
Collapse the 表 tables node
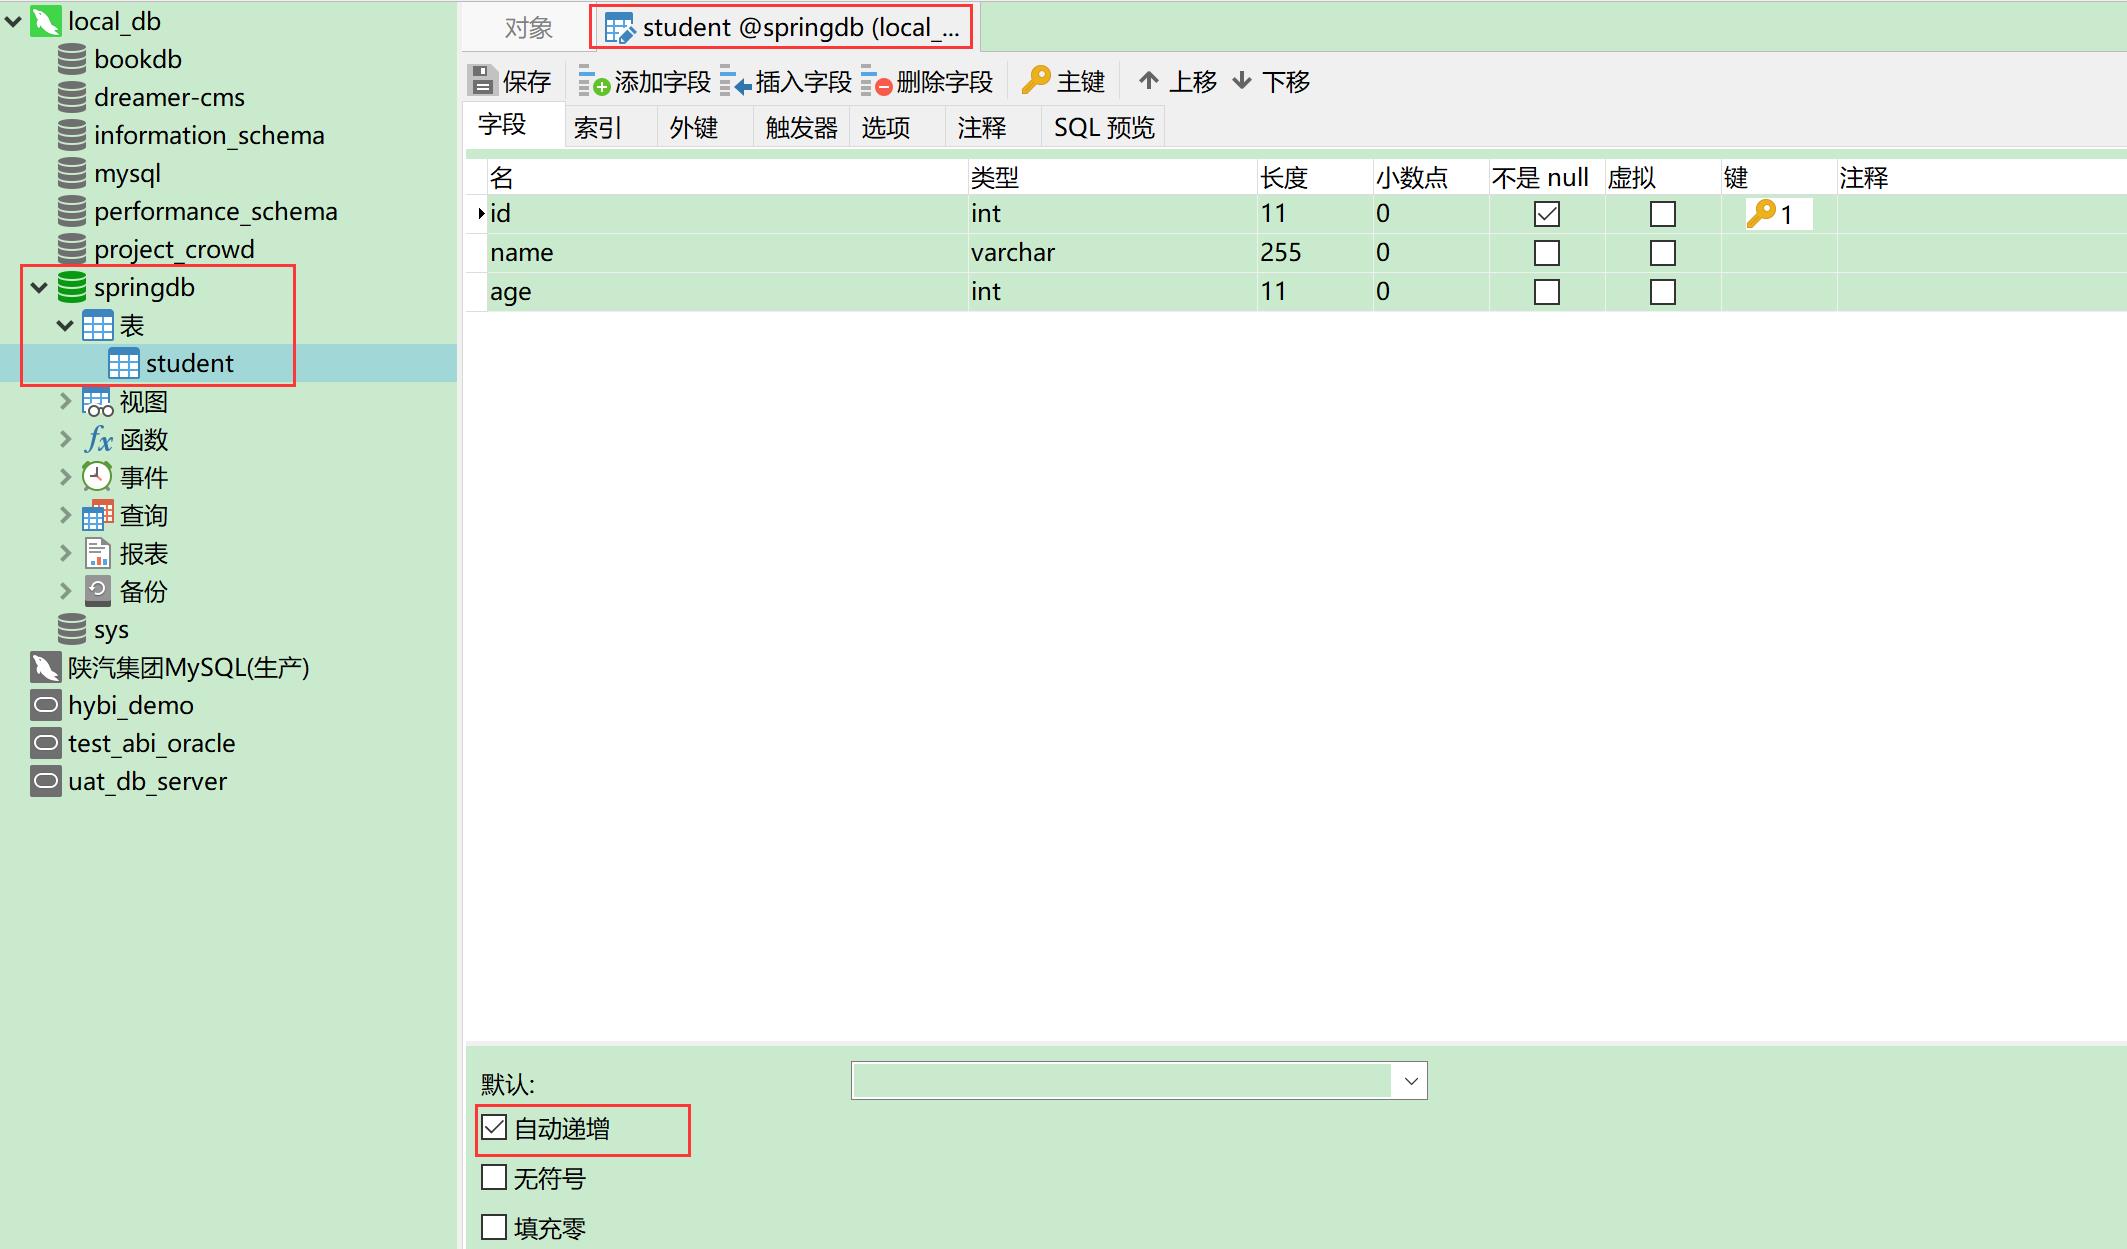(x=66, y=326)
